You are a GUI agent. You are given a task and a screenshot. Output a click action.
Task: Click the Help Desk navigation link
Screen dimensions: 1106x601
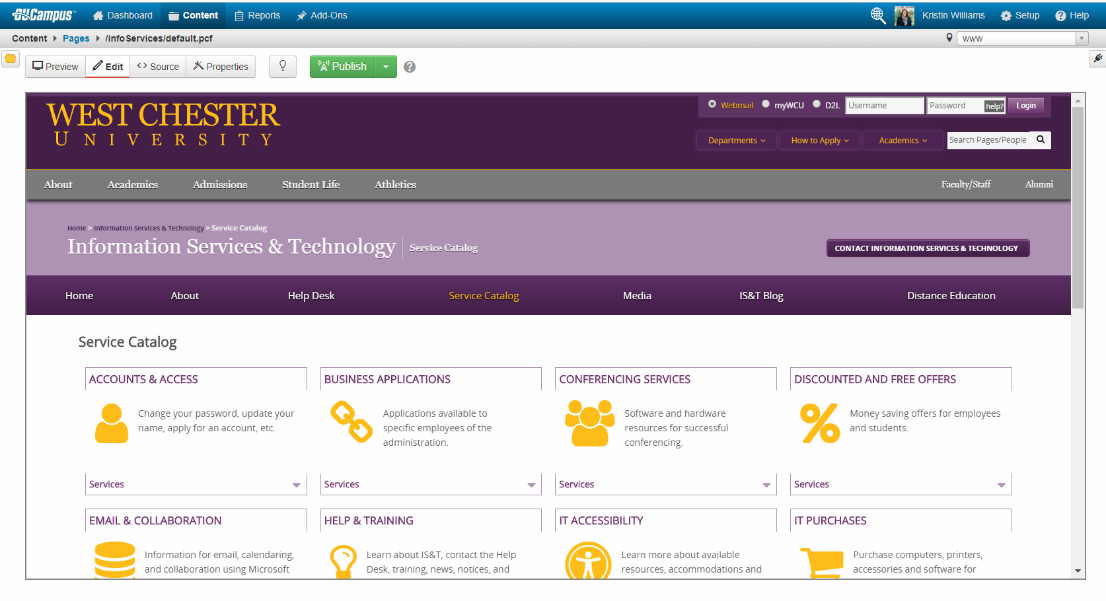click(311, 296)
